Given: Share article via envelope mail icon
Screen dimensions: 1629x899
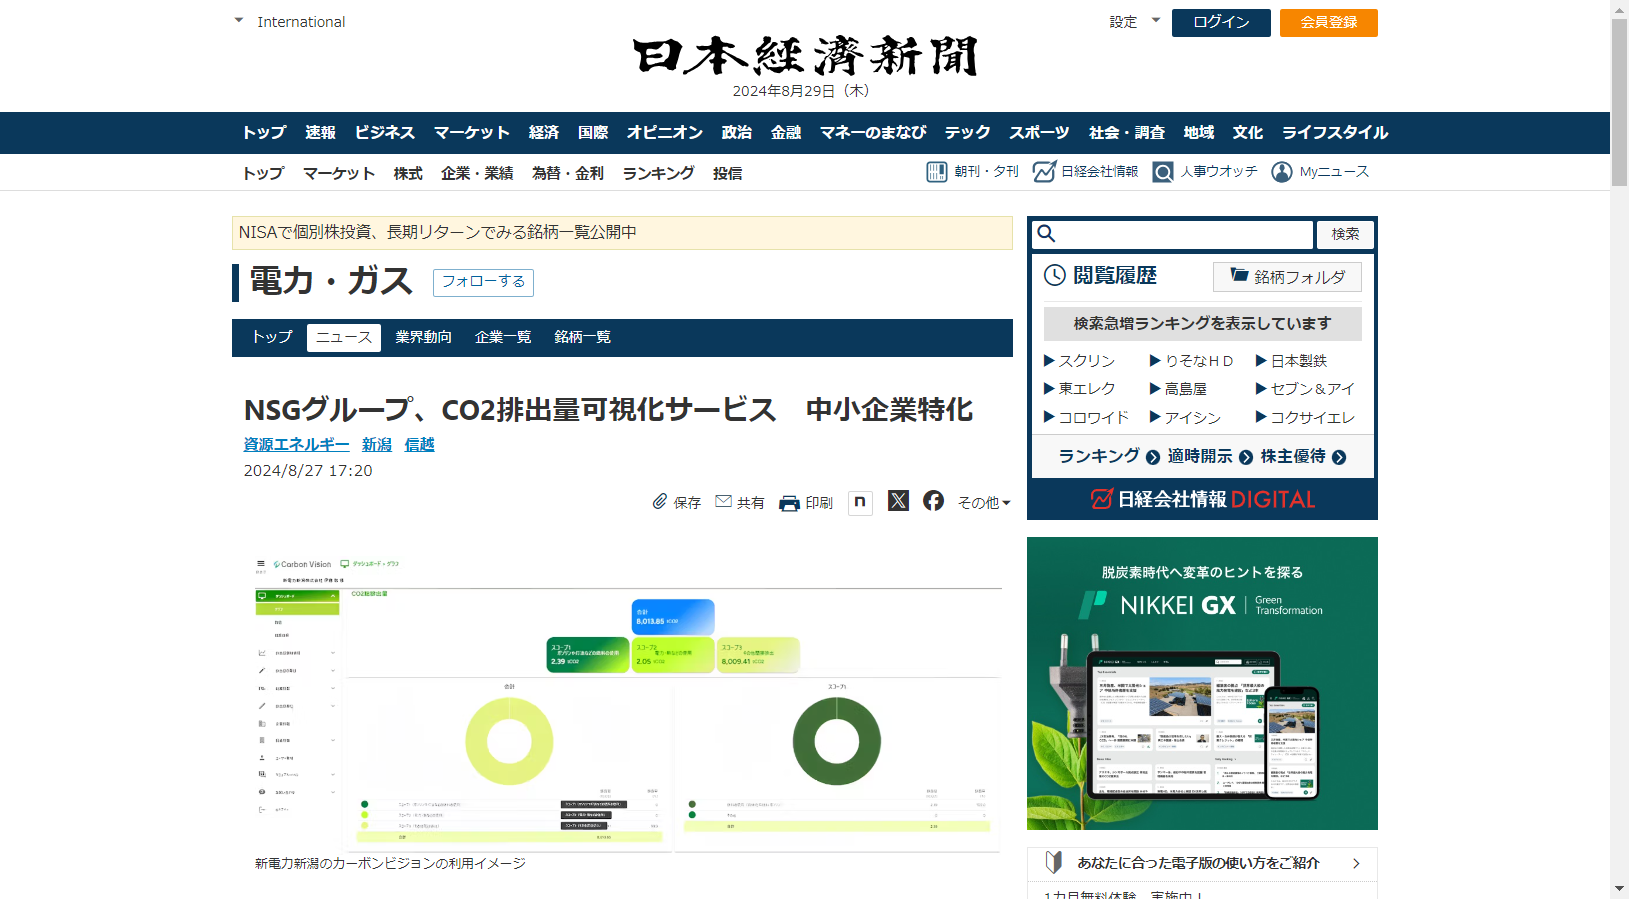Looking at the screenshot, I should [724, 502].
